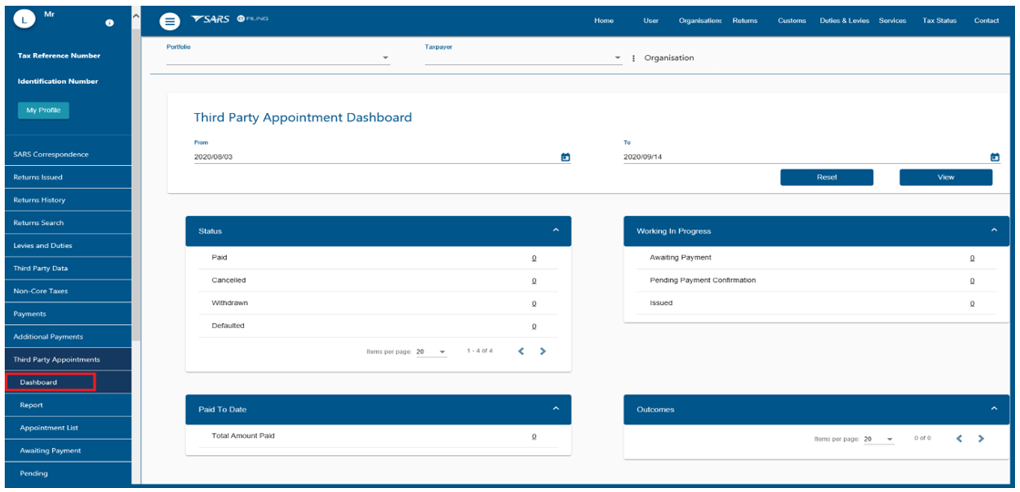The image size is (1020, 492).
Task: Click the hamburger menu icon
Action: (x=171, y=21)
